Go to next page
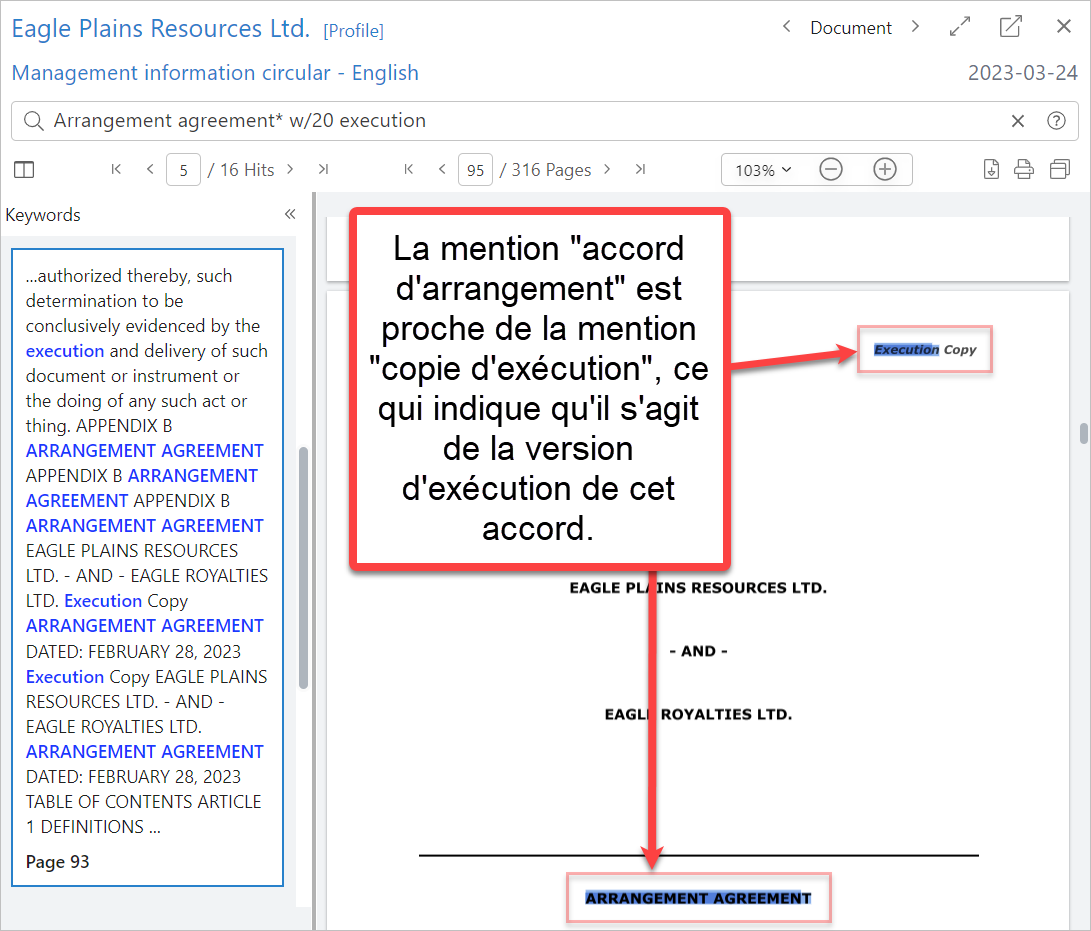The image size is (1091, 931). pyautogui.click(x=607, y=169)
